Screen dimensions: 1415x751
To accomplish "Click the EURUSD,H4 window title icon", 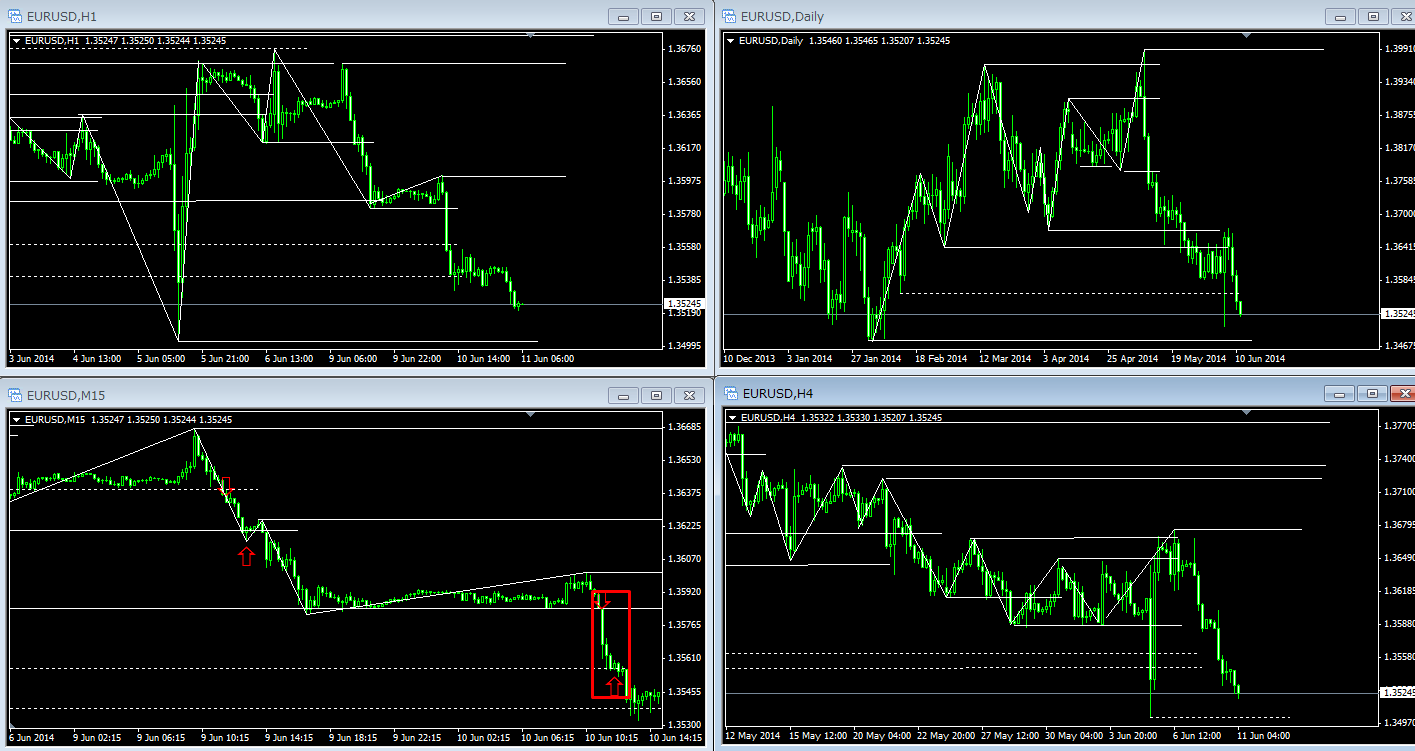I will pyautogui.click(x=729, y=393).
